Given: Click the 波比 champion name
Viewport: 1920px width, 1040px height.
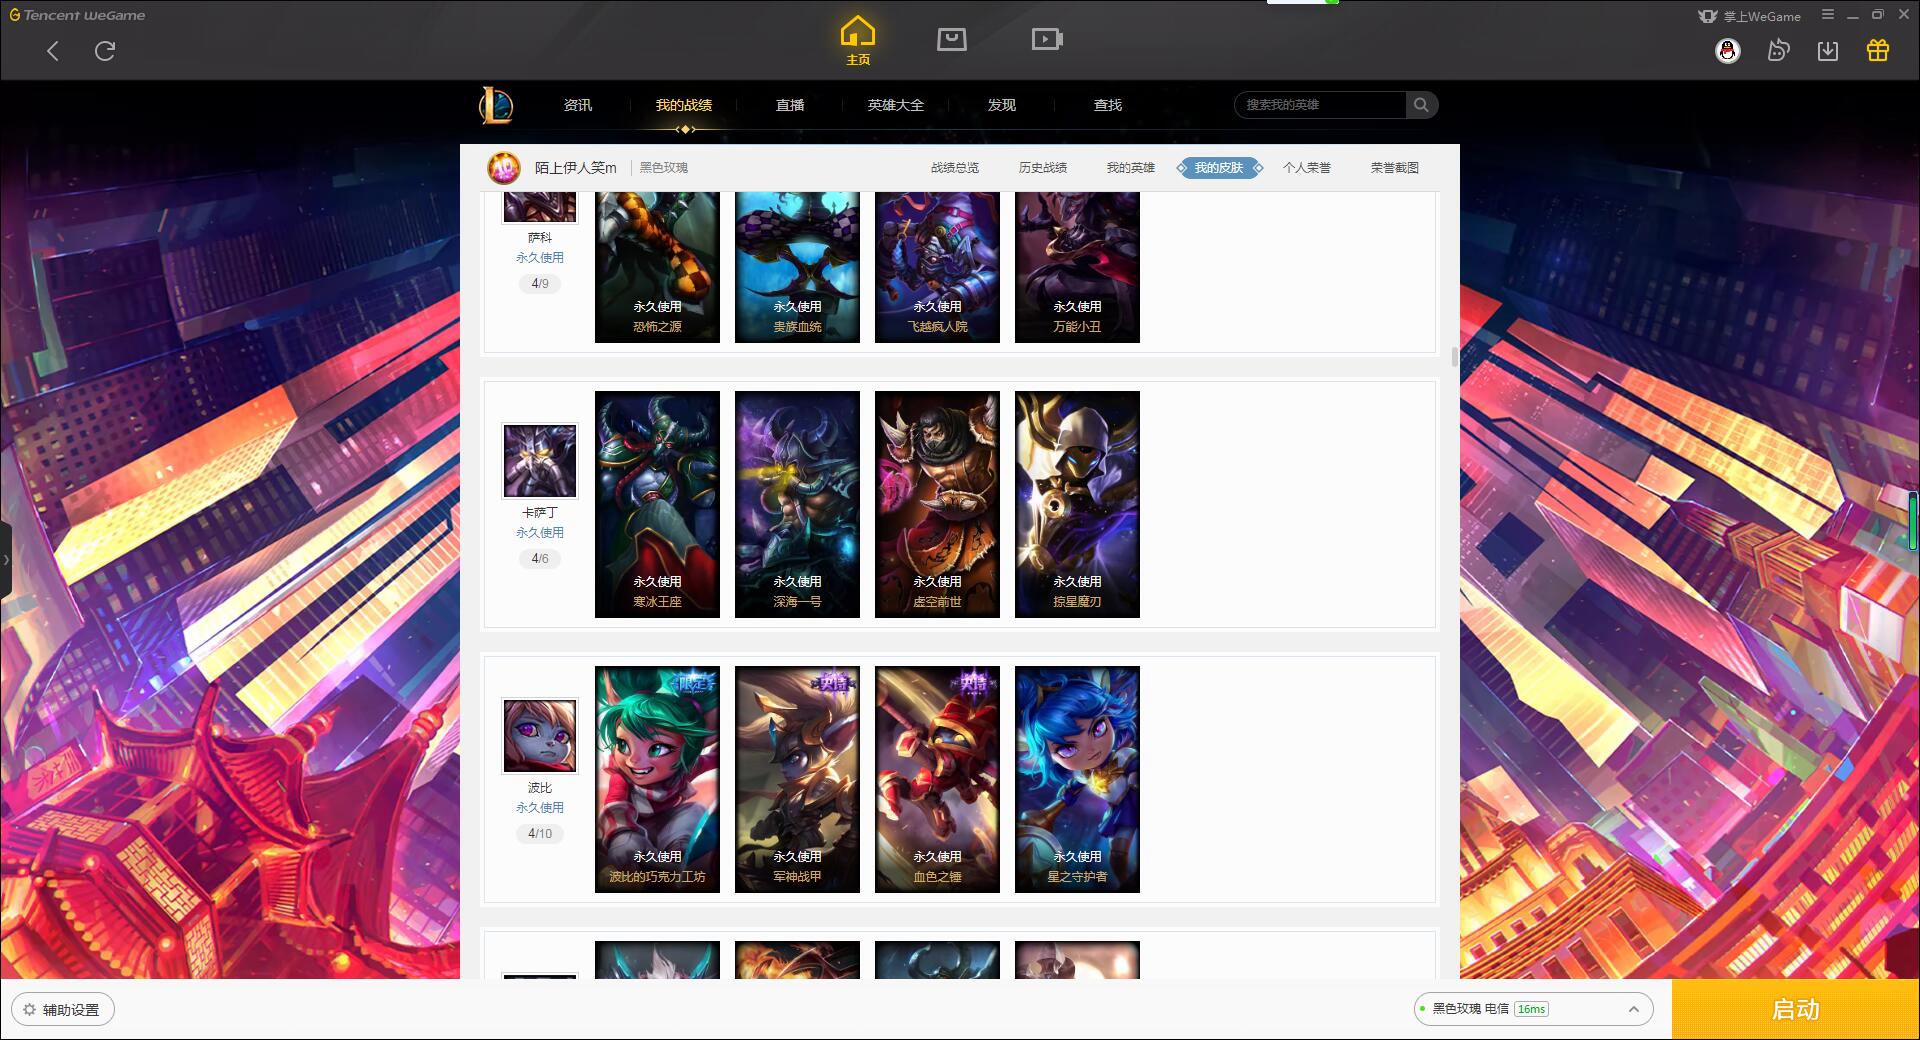Looking at the screenshot, I should pyautogui.click(x=540, y=788).
